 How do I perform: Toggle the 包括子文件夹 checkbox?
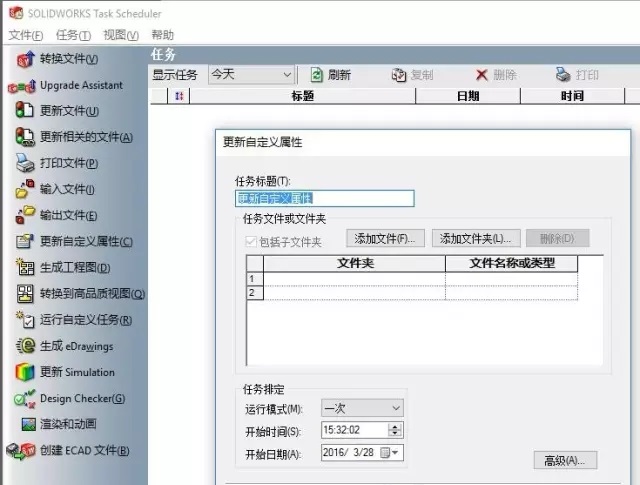tap(251, 242)
